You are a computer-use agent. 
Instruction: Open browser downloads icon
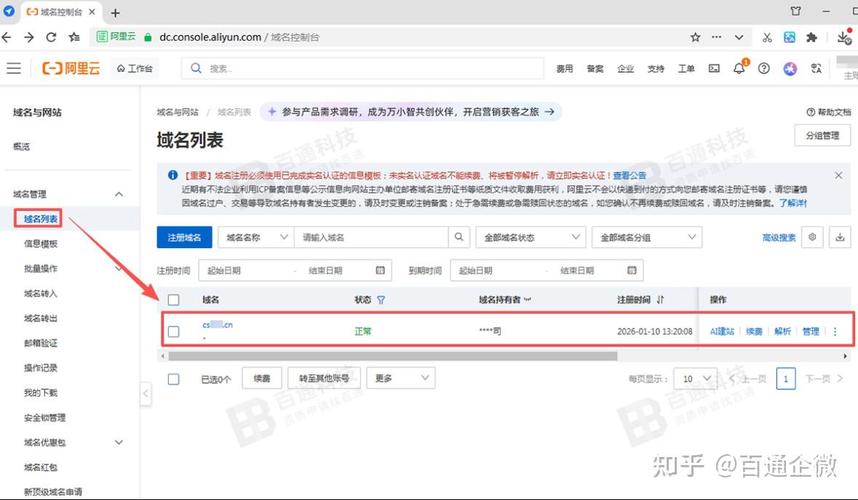tap(844, 37)
